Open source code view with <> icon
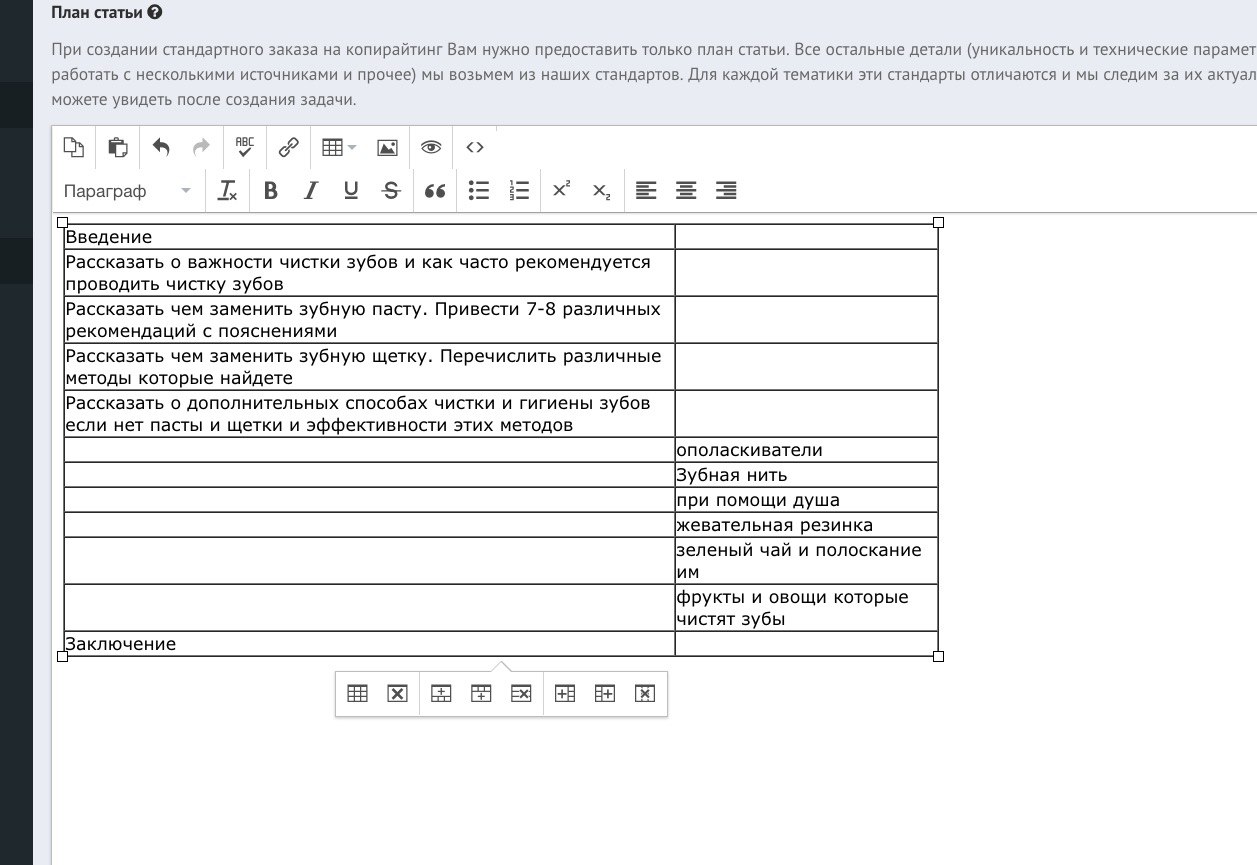The height and width of the screenshot is (865, 1257). (x=475, y=147)
